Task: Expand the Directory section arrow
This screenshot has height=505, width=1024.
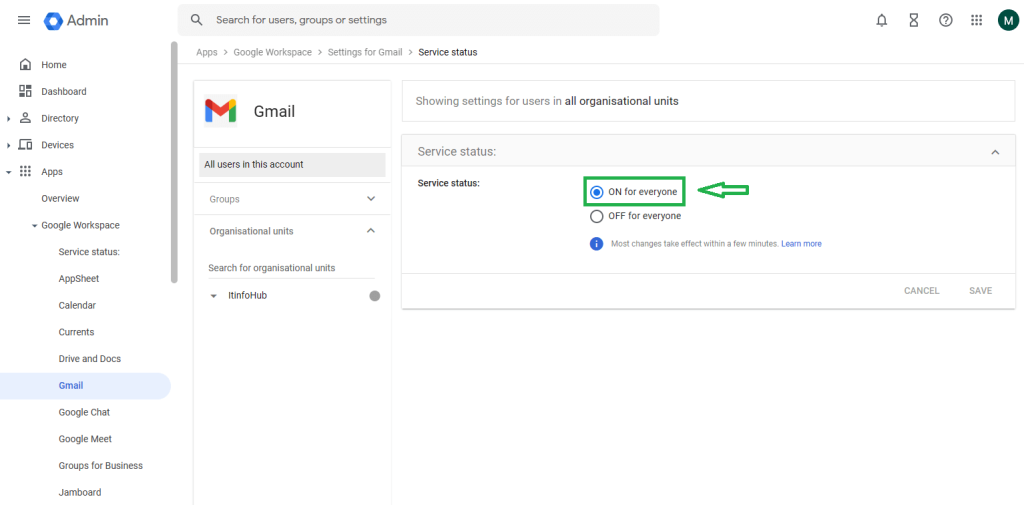Action: pyautogui.click(x=8, y=119)
